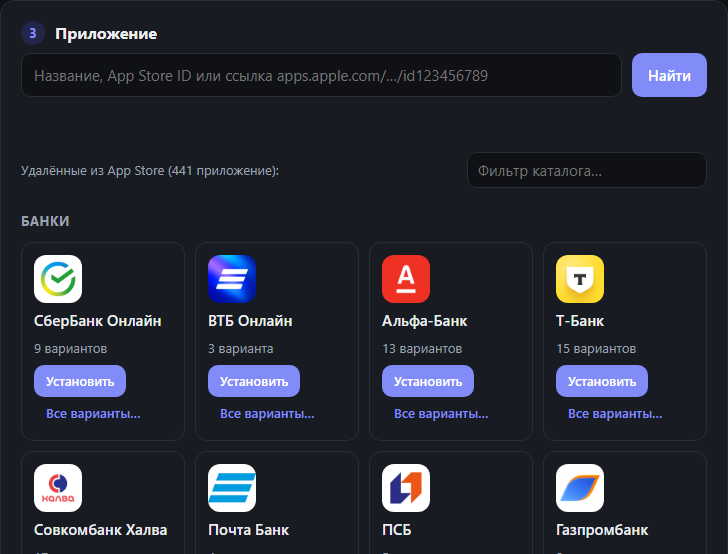Screen dimensions: 728x554
Task: Click the 9 вариантов label
Action: pyautogui.click(x=71, y=349)
